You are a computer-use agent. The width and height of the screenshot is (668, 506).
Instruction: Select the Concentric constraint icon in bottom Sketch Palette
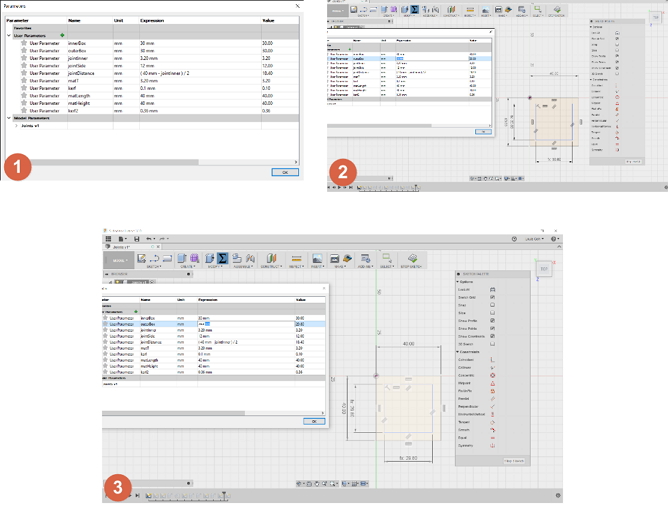(492, 375)
